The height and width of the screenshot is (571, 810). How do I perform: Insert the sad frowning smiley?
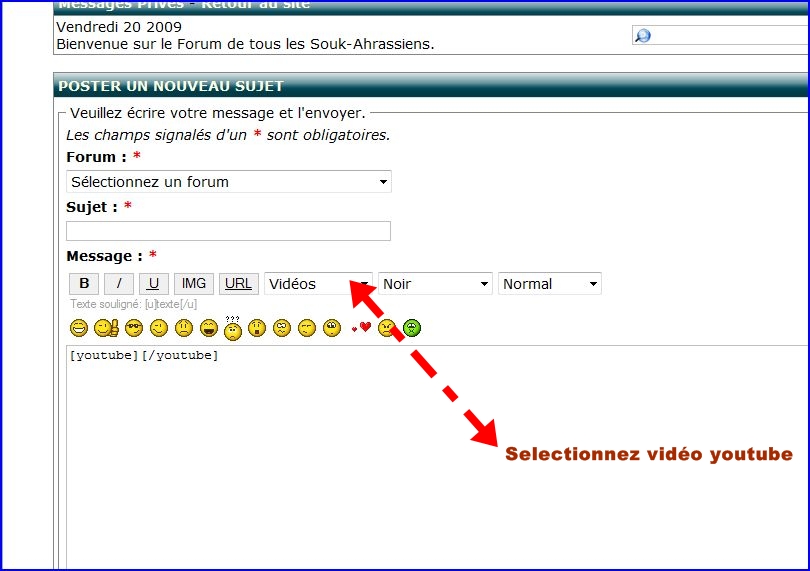pos(184,328)
